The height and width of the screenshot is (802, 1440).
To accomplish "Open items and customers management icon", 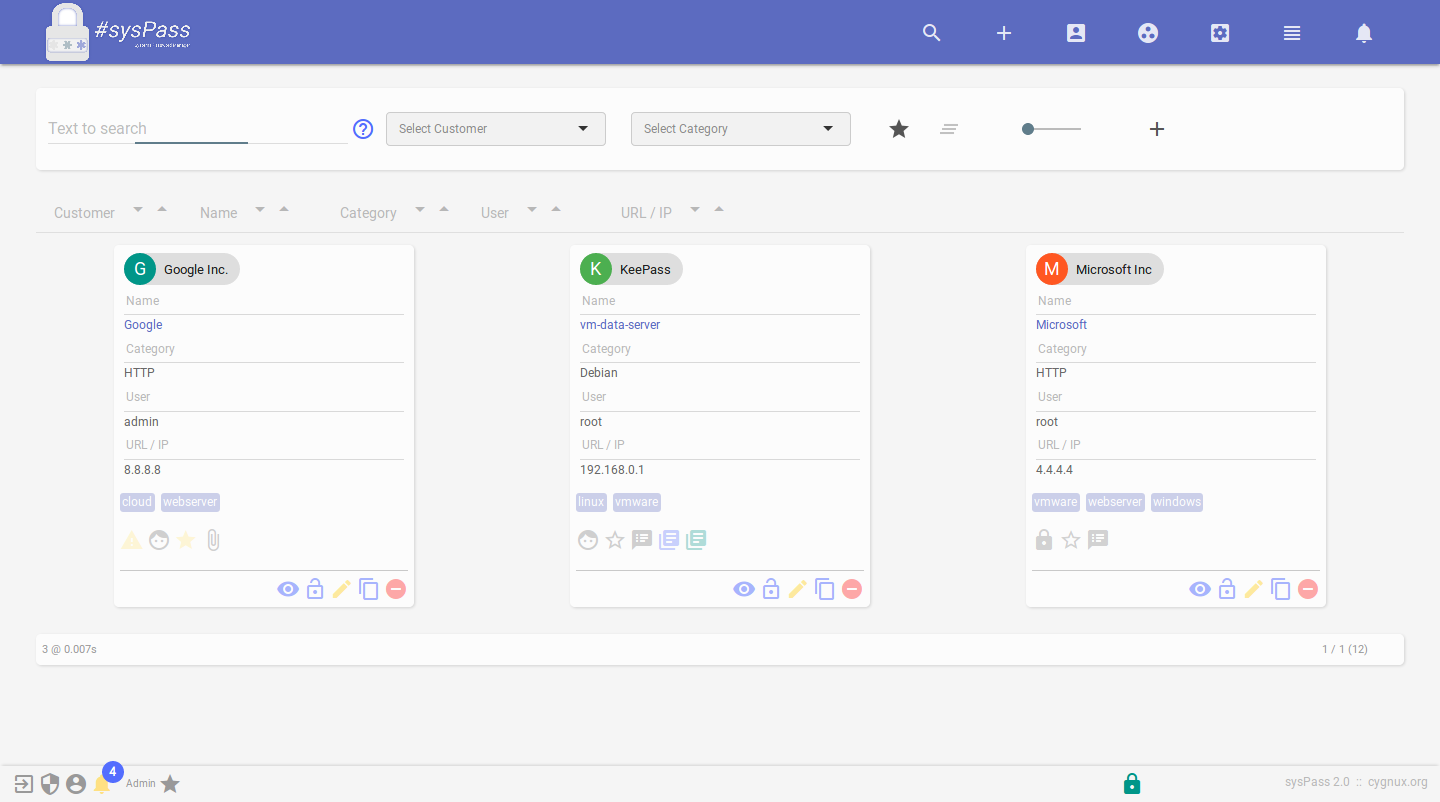I will [1148, 33].
